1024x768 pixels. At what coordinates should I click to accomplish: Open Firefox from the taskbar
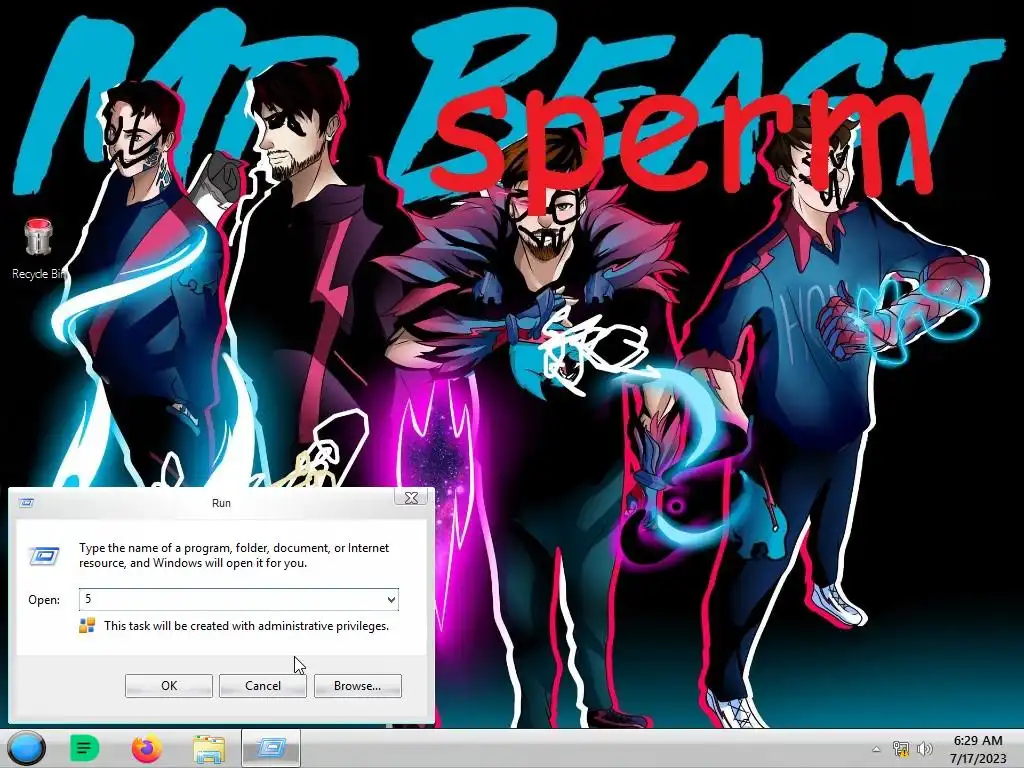(147, 748)
